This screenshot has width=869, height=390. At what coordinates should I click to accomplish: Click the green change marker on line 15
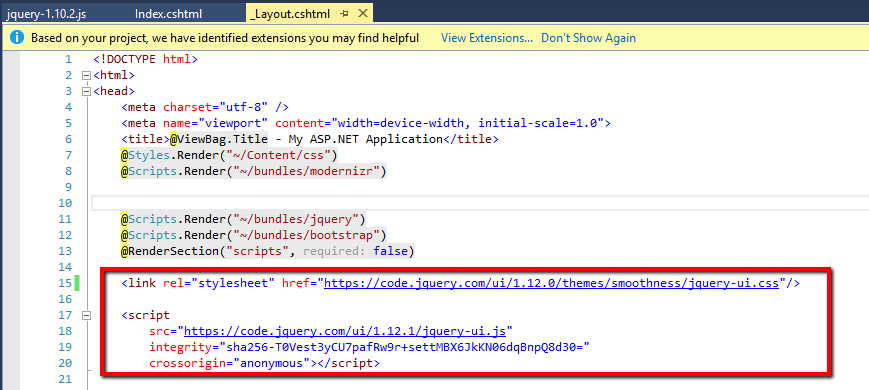[x=77, y=283]
